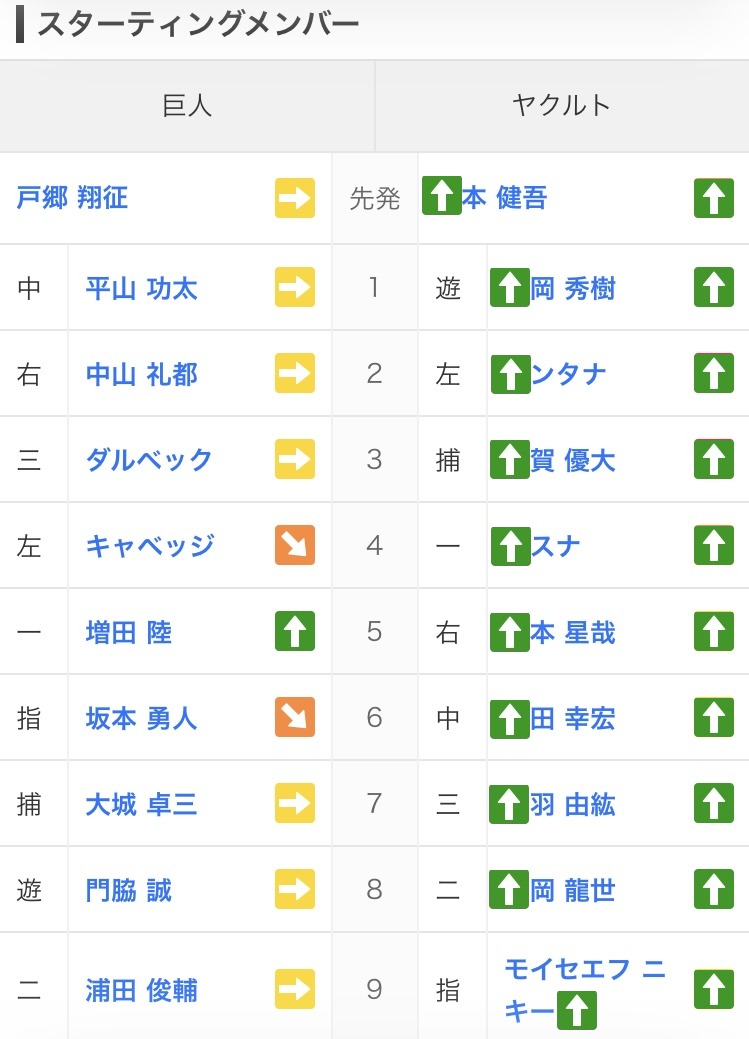Tap the キャベッジ player name
Viewport: 749px width, 1039px height.
tap(149, 546)
